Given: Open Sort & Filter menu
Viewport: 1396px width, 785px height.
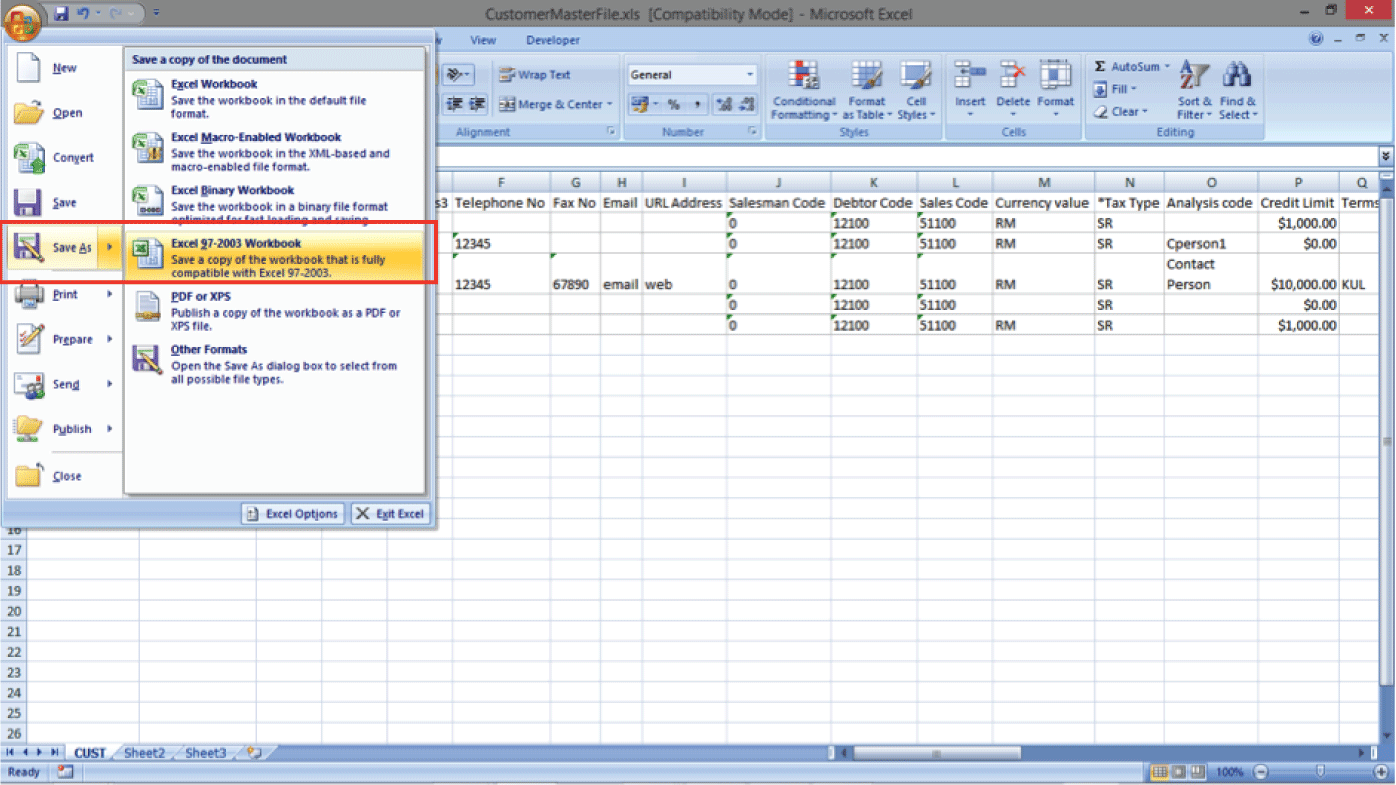Looking at the screenshot, I should coord(1194,90).
